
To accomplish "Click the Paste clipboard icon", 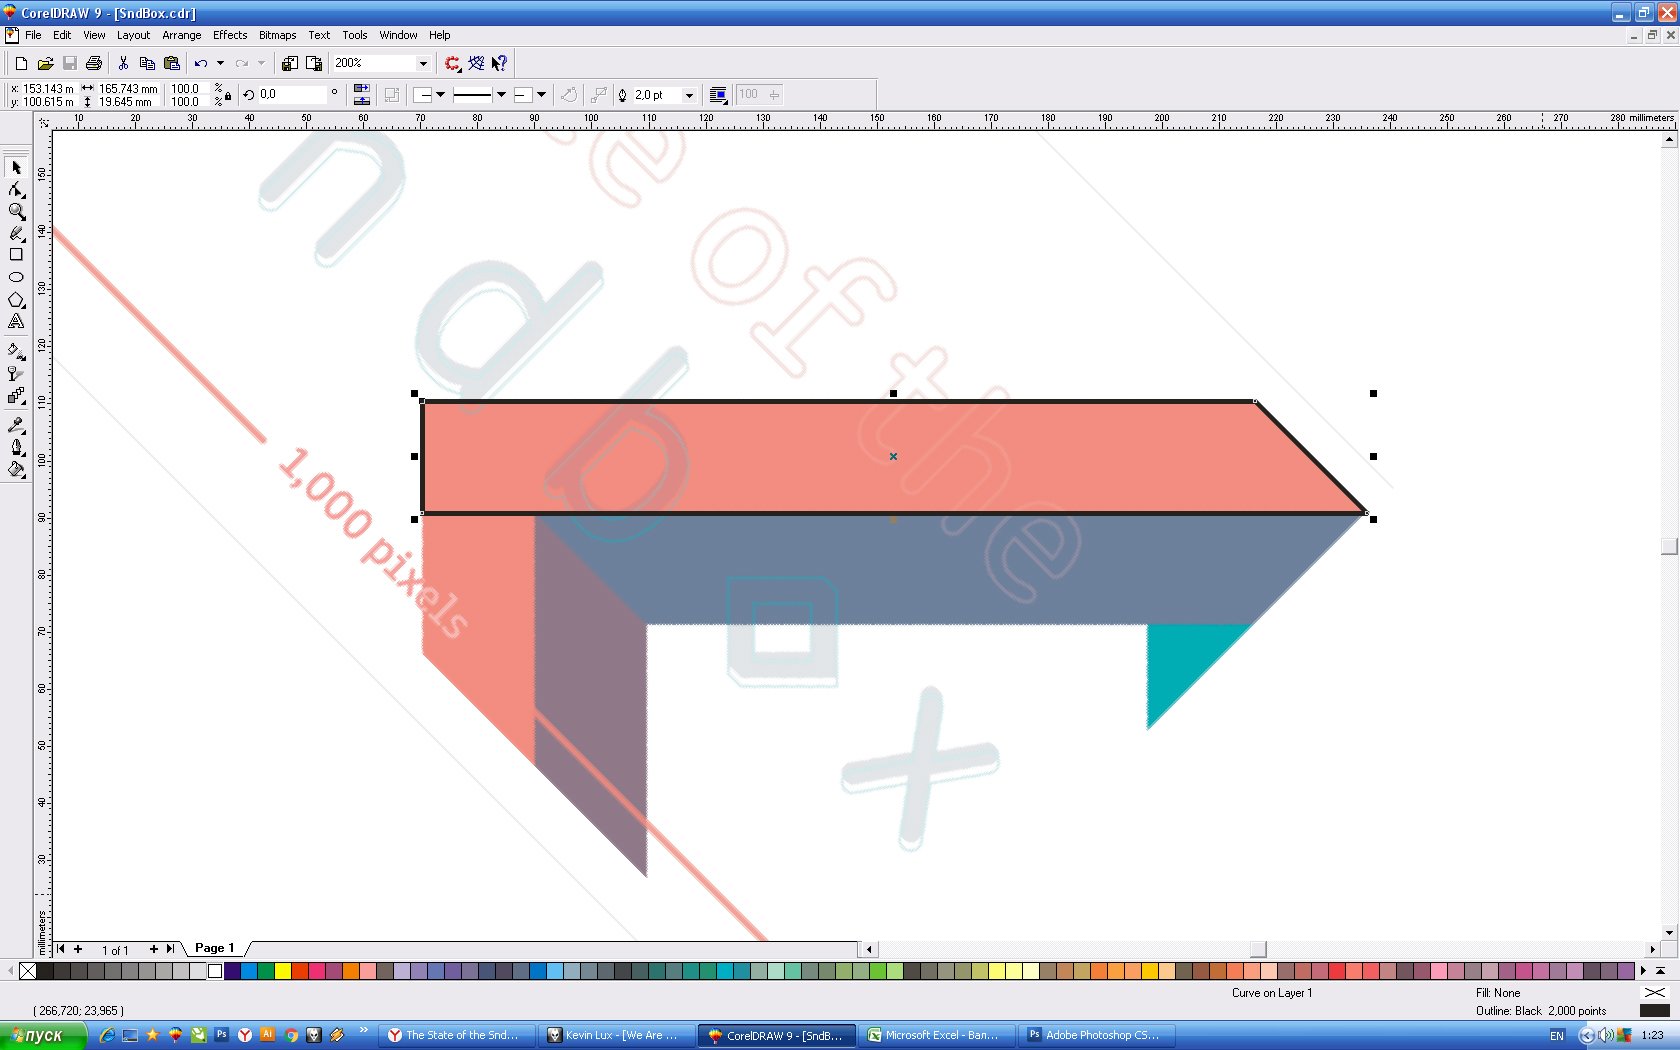I will (172, 63).
